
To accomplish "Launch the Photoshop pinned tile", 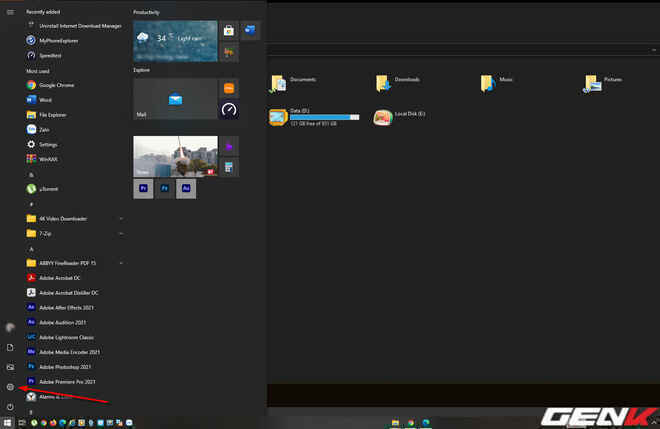I will (165, 188).
